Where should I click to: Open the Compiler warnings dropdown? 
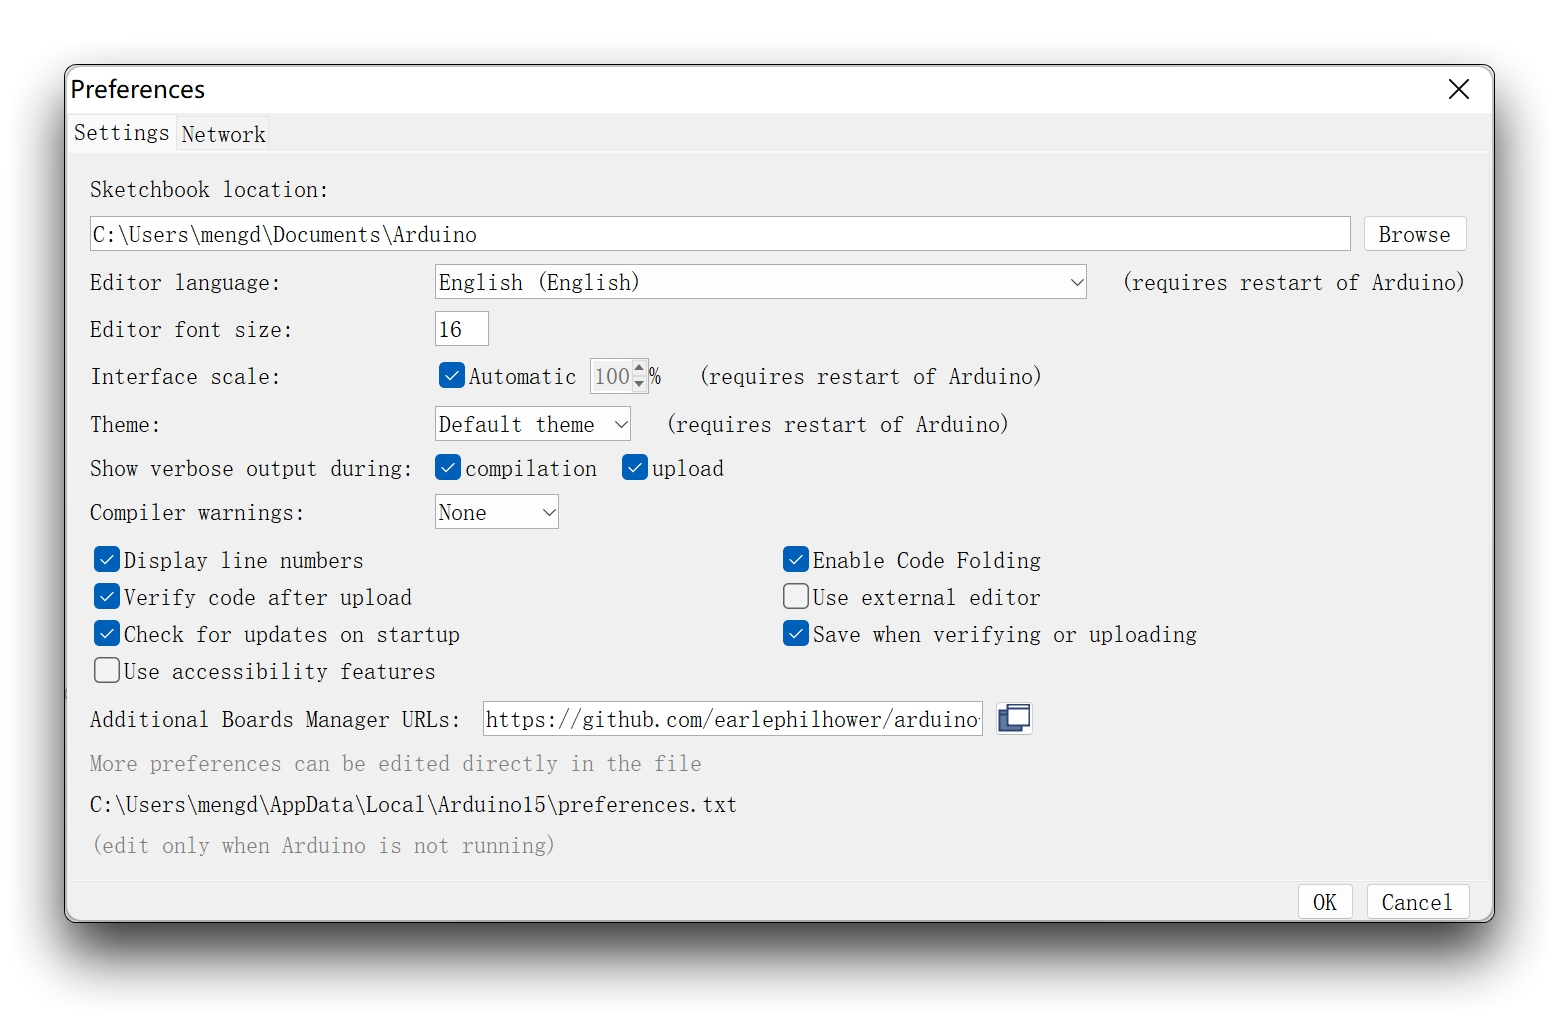tap(497, 512)
